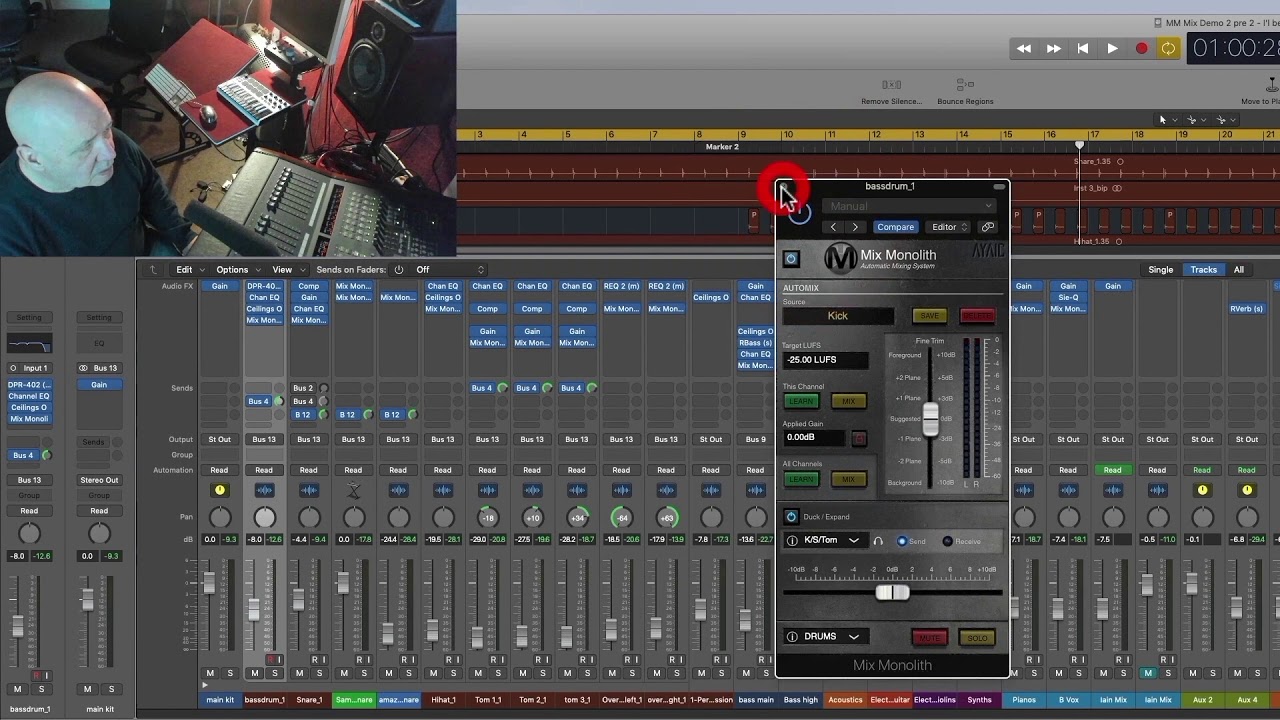The width and height of the screenshot is (1280, 720).
Task: Click the Marker 2 timeline marker
Action: pyautogui.click(x=722, y=147)
